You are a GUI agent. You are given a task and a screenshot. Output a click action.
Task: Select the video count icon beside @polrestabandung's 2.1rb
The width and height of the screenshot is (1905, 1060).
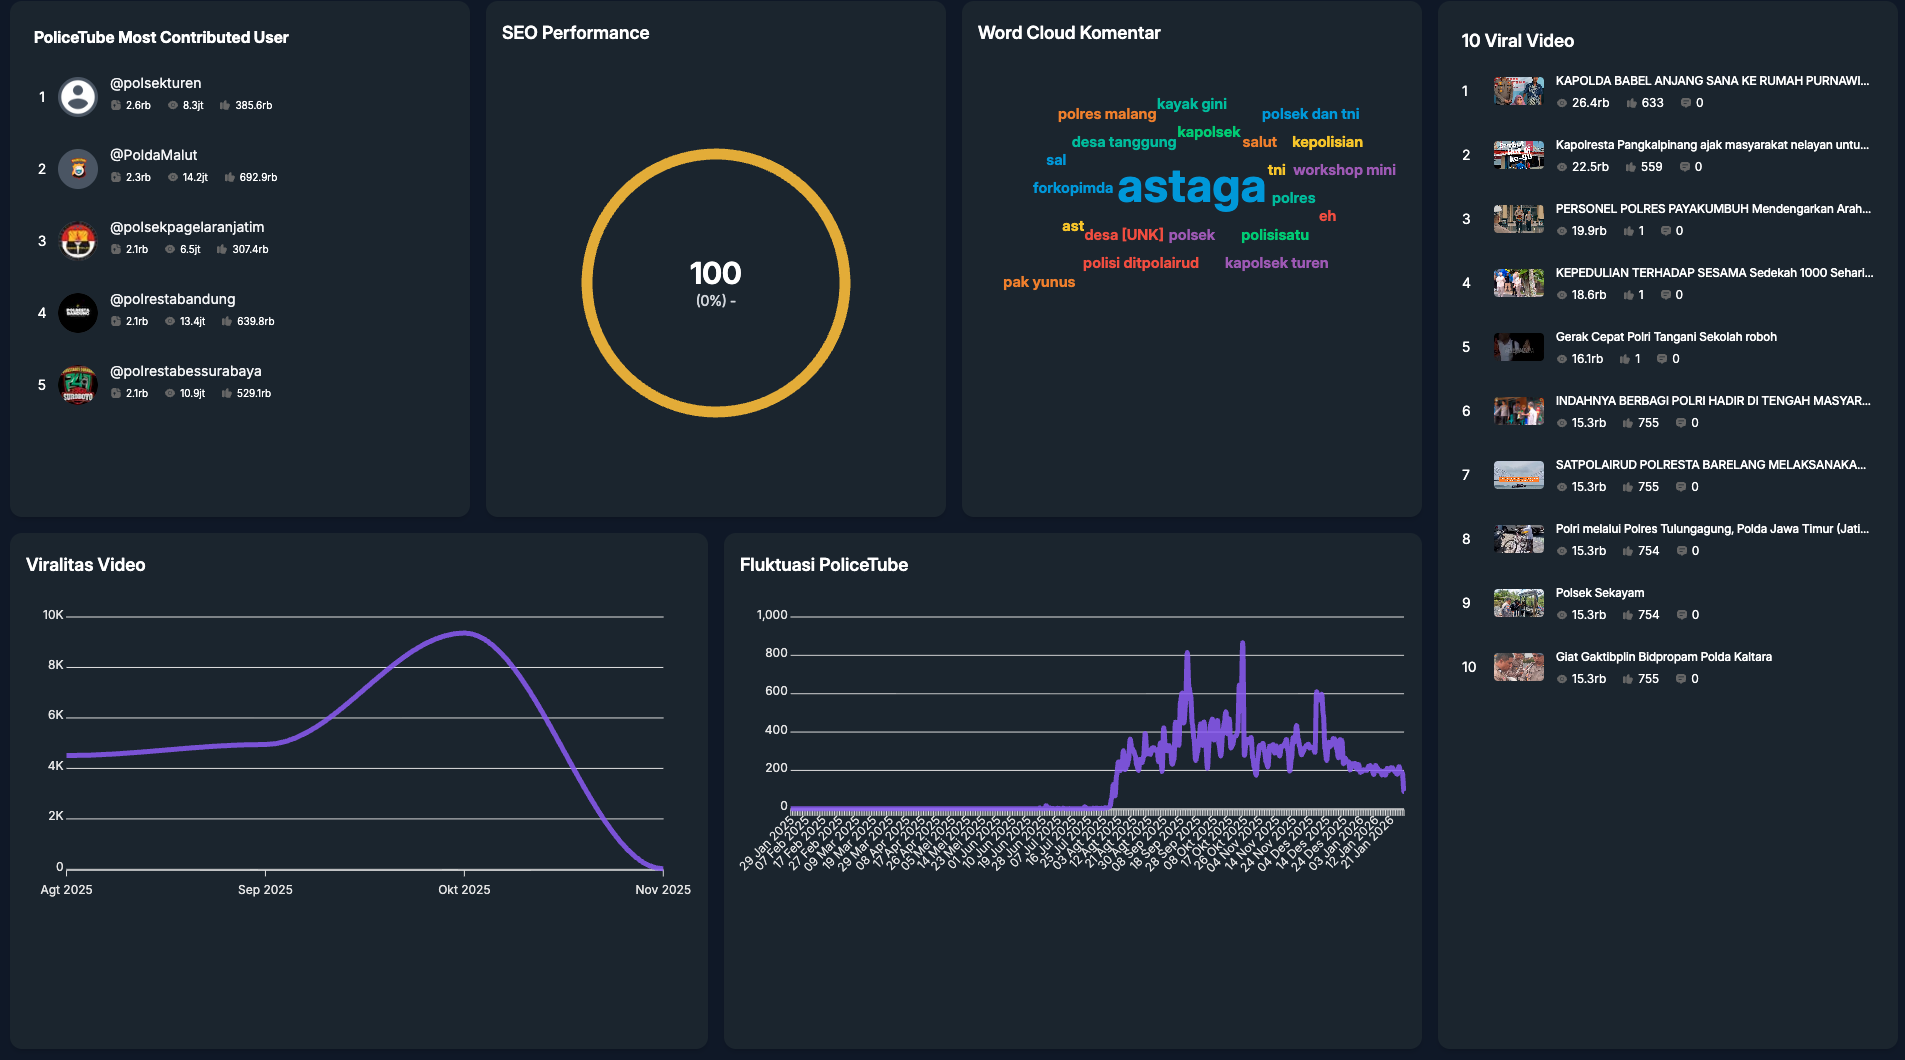(118, 321)
